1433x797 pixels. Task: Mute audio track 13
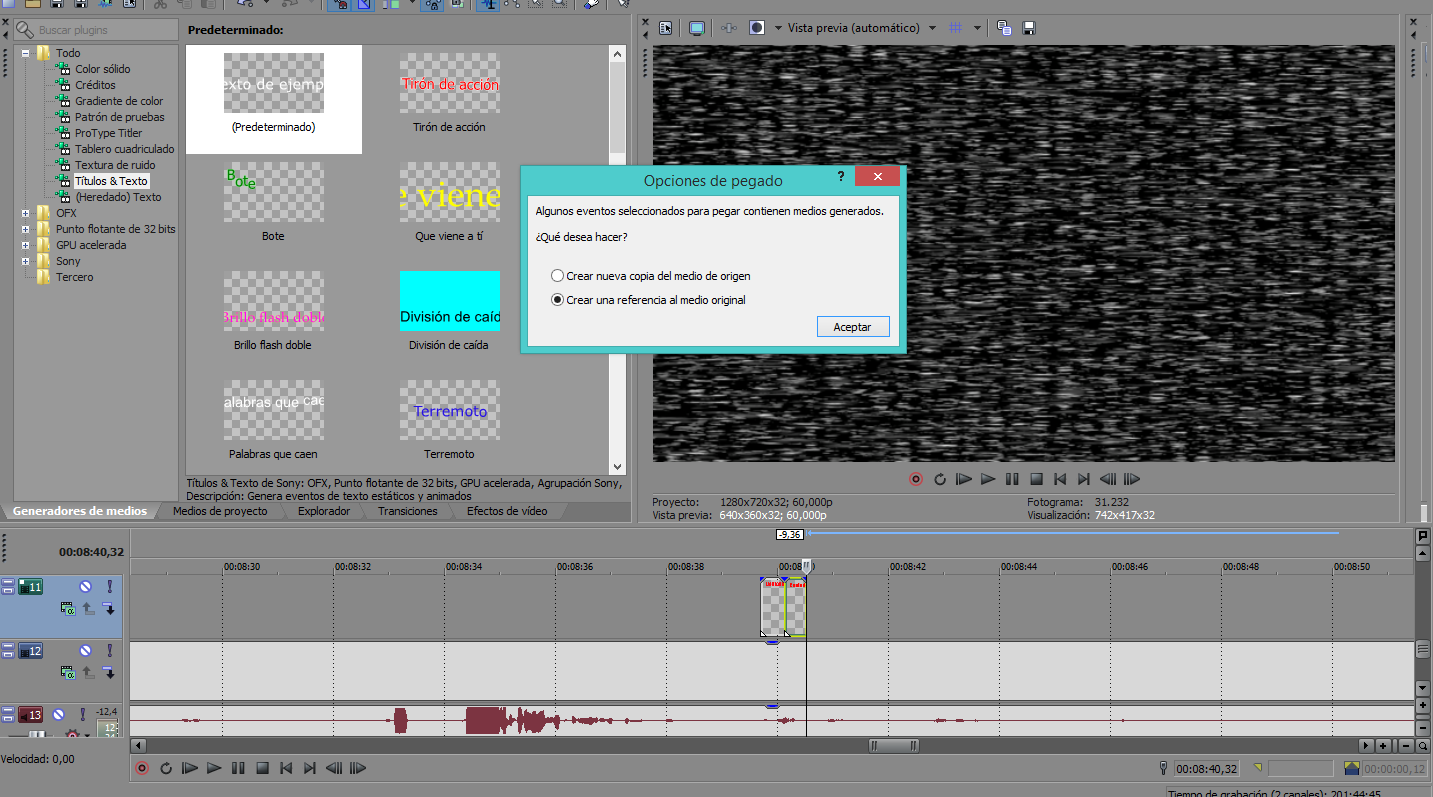point(58,715)
